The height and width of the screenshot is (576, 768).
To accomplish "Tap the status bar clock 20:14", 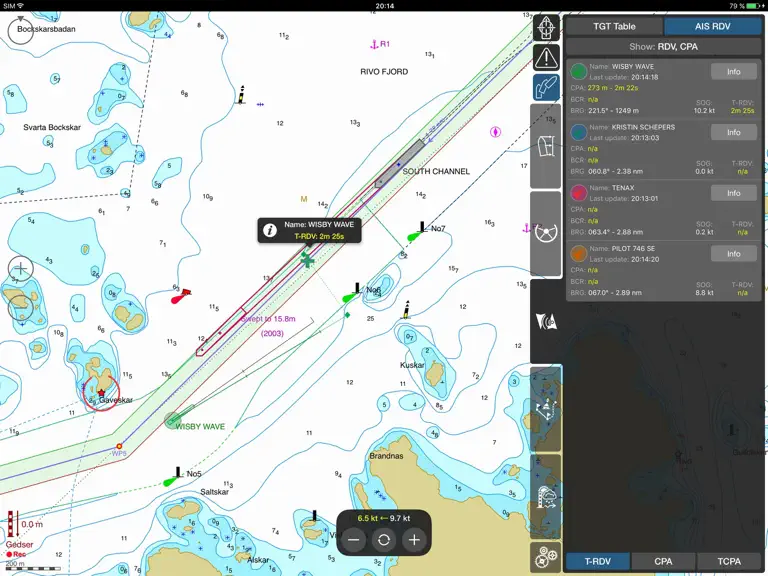I will click(384, 6).
